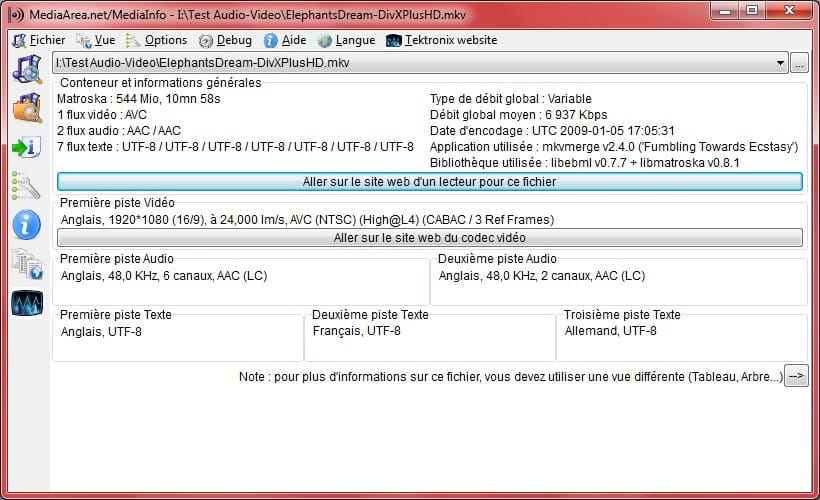Open the Debug menu
This screenshot has height=500, width=820.
225,40
